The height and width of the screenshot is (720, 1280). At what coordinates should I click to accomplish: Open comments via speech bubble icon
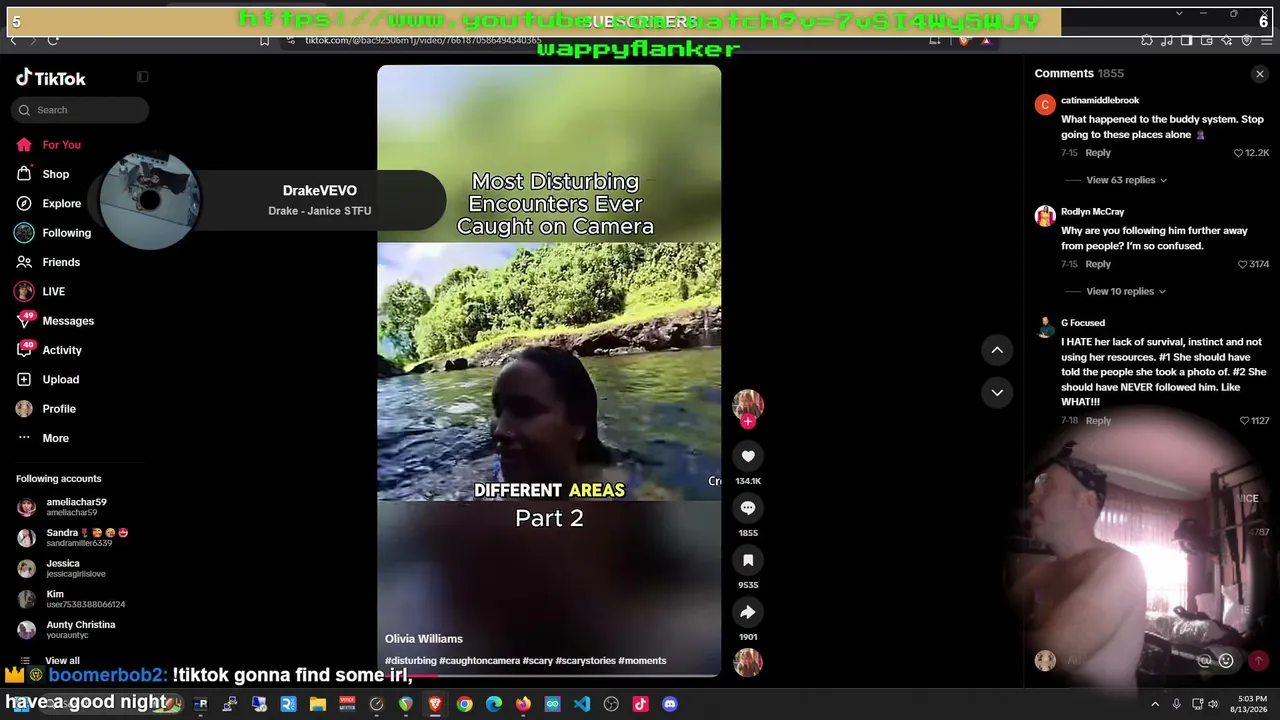point(748,508)
